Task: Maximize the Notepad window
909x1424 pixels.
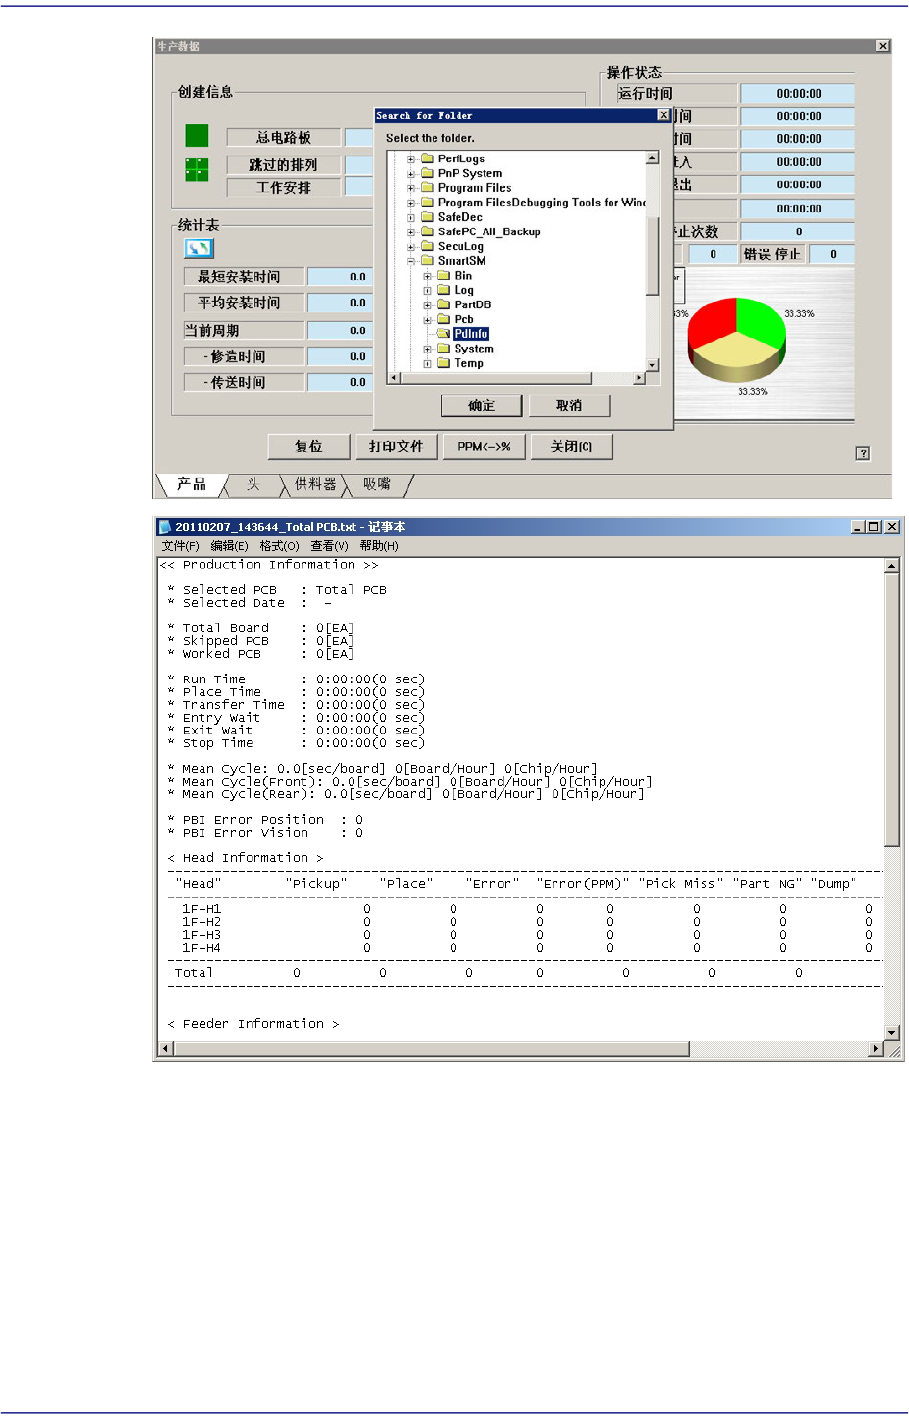Action: pos(873,527)
